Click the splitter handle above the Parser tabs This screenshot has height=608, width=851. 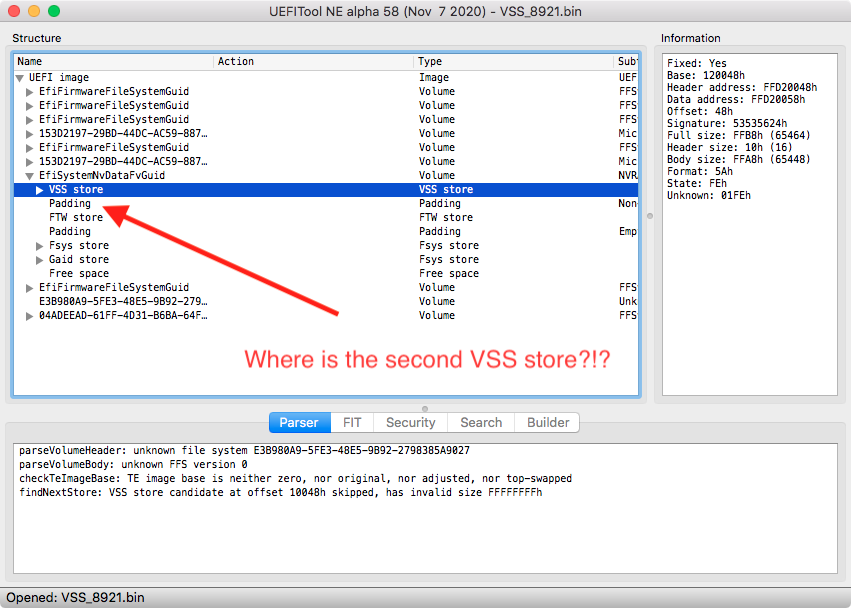pyautogui.click(x=425, y=408)
